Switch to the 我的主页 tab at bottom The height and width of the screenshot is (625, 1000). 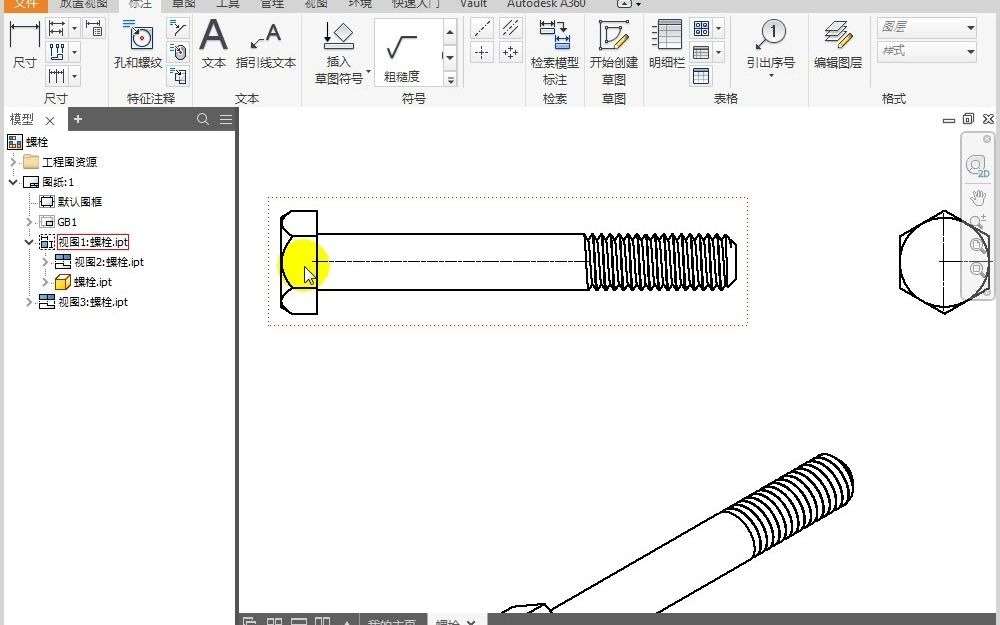point(393,620)
